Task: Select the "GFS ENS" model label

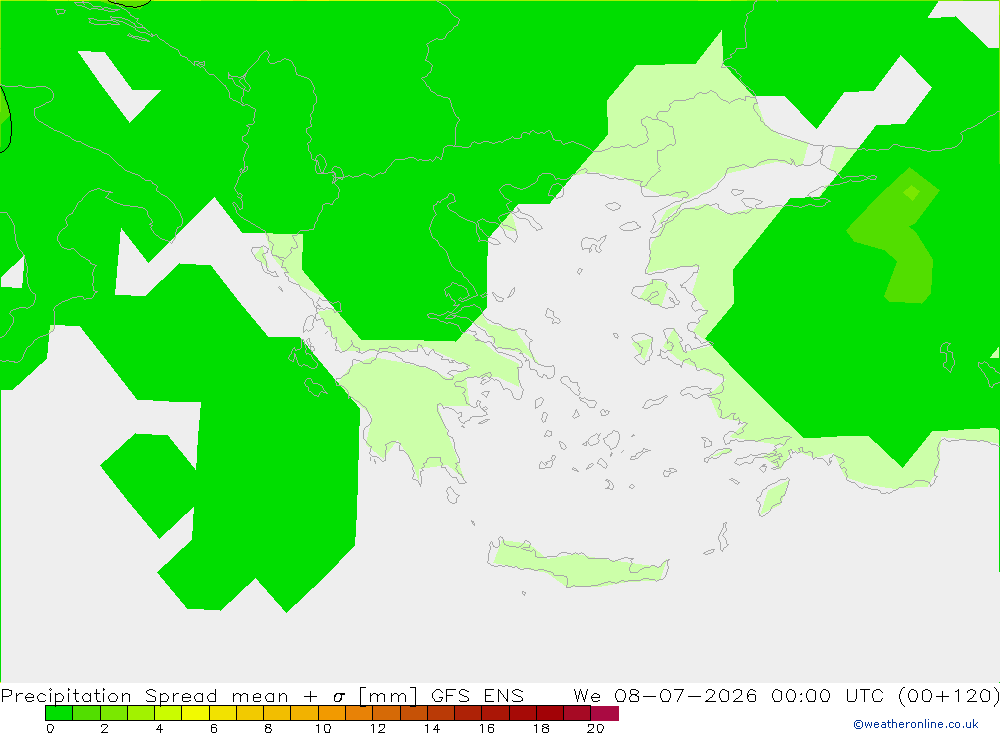Action: (477, 696)
